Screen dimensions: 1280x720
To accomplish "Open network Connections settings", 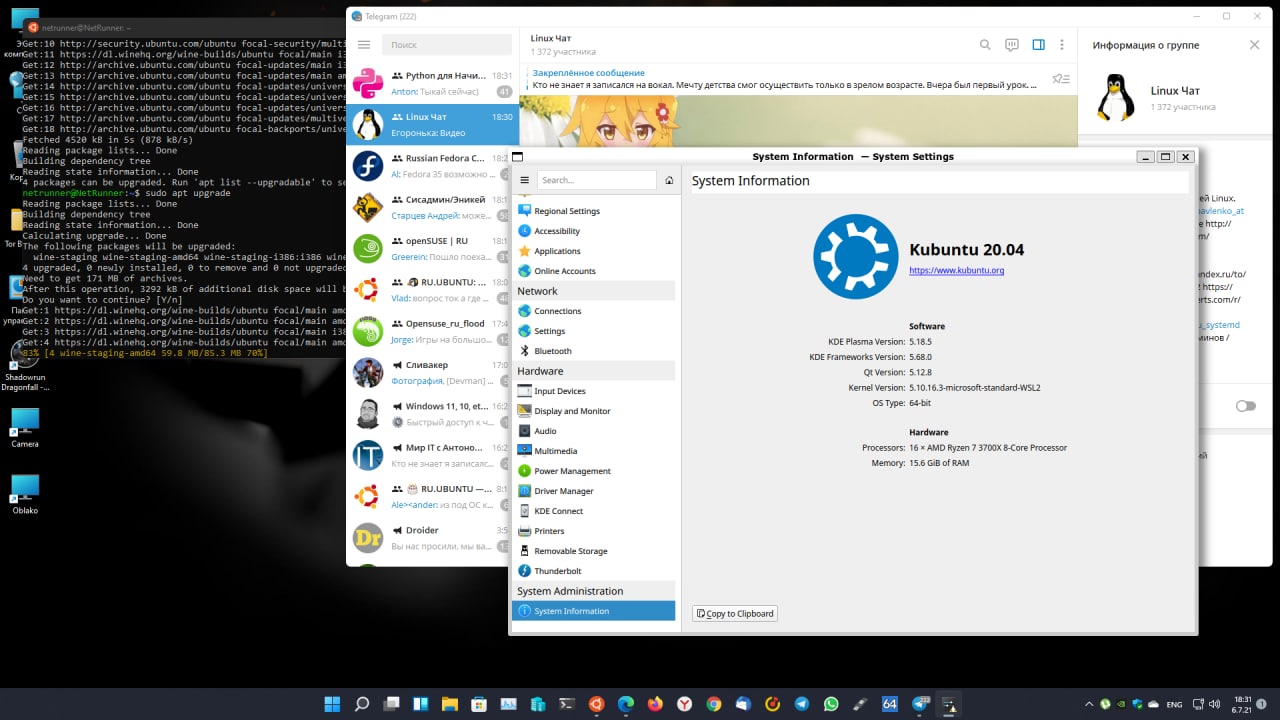I will click(594, 311).
